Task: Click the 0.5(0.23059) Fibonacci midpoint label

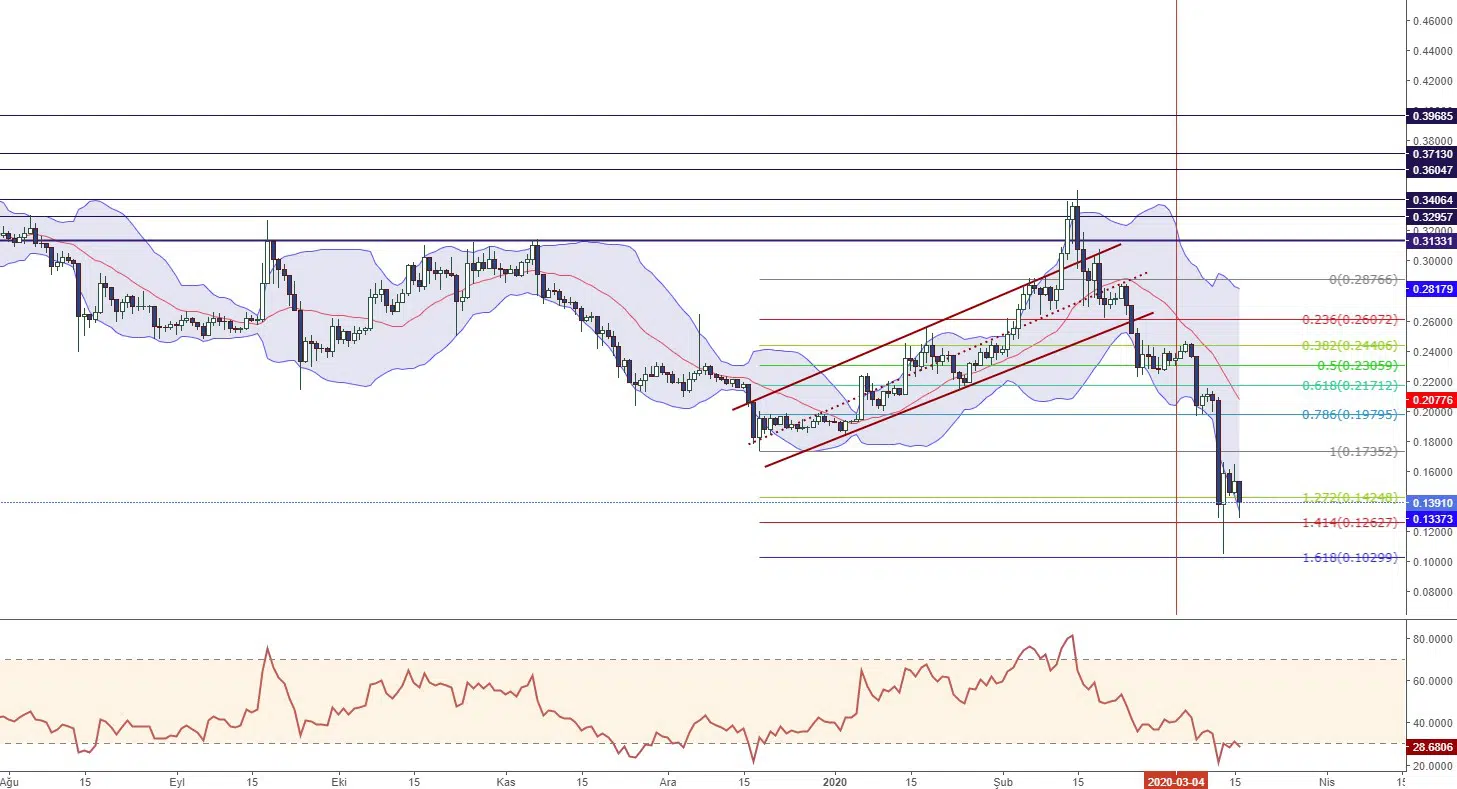Action: pos(1356,365)
